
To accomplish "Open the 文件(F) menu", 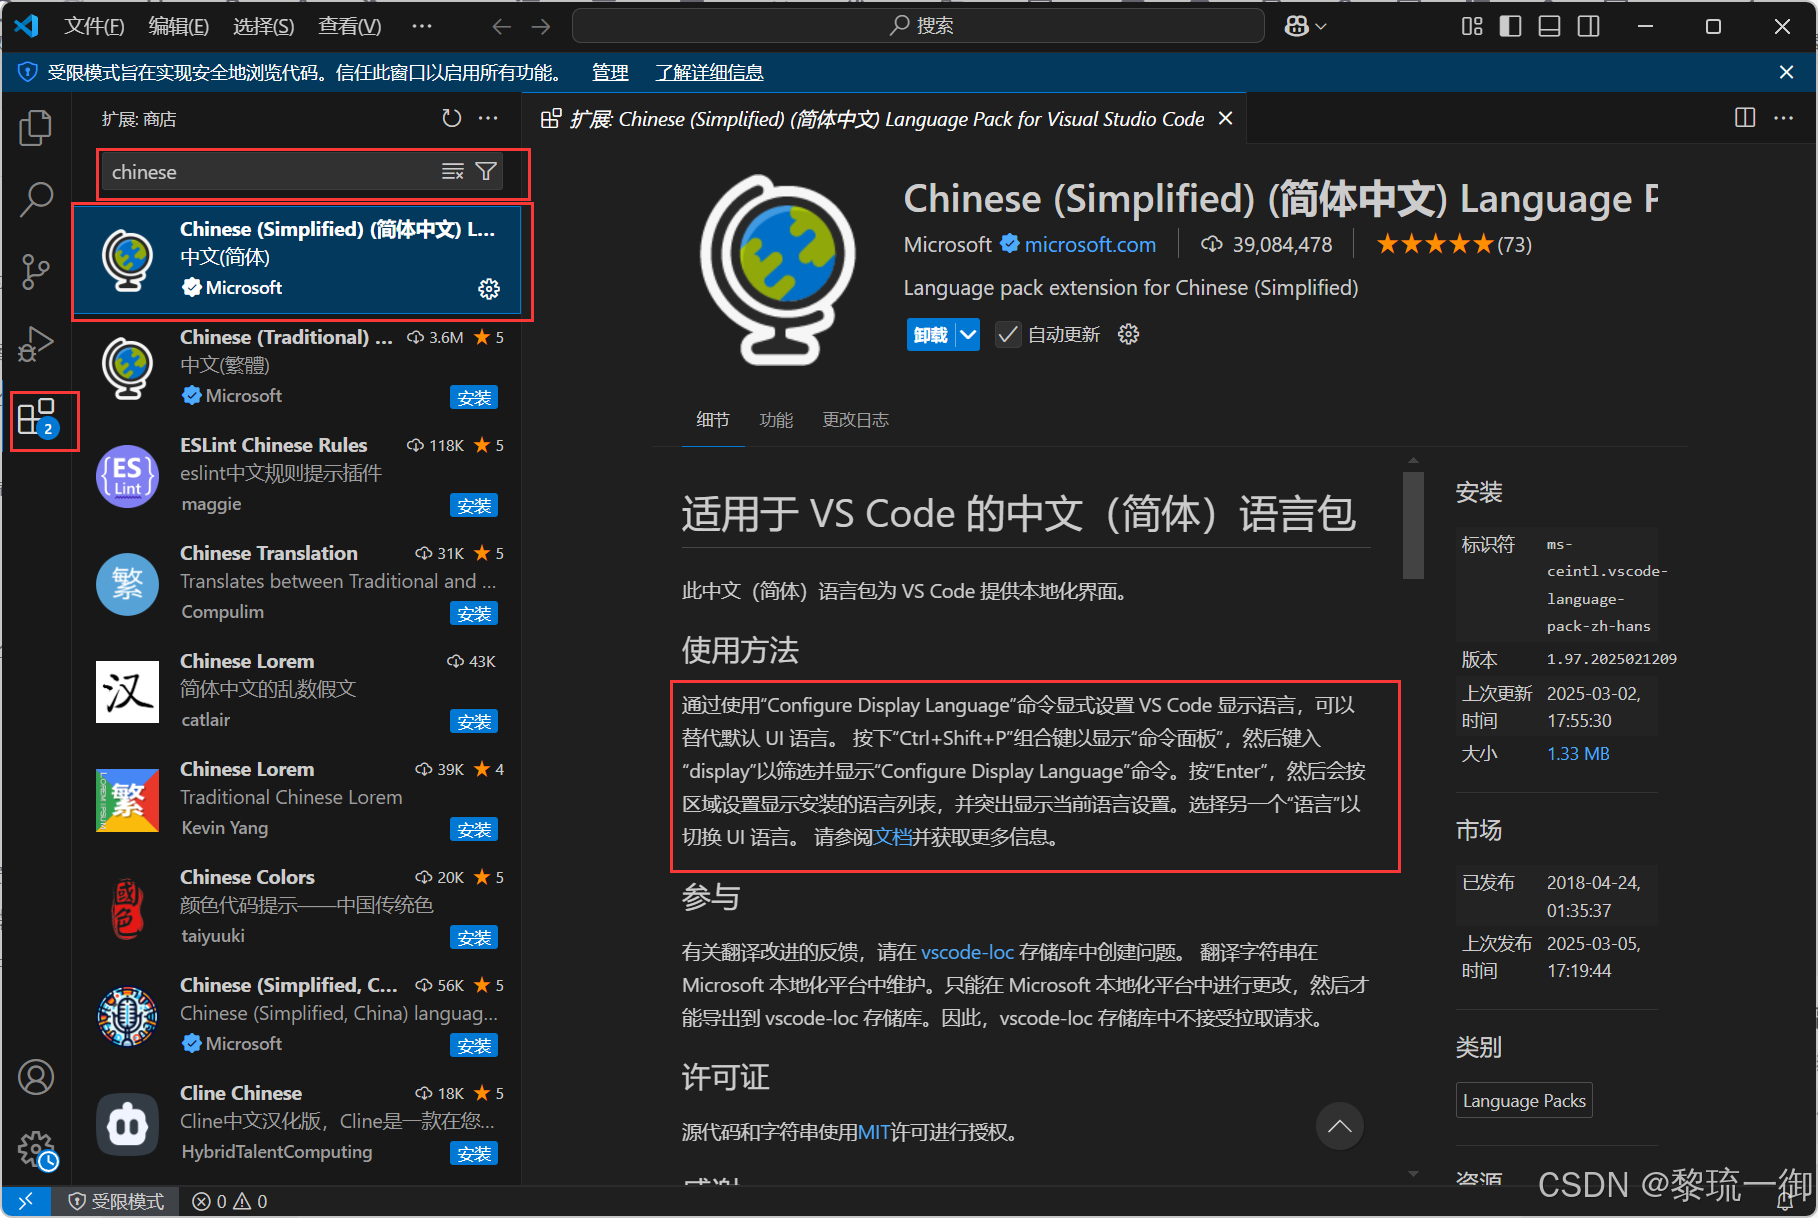I will pos(94,27).
